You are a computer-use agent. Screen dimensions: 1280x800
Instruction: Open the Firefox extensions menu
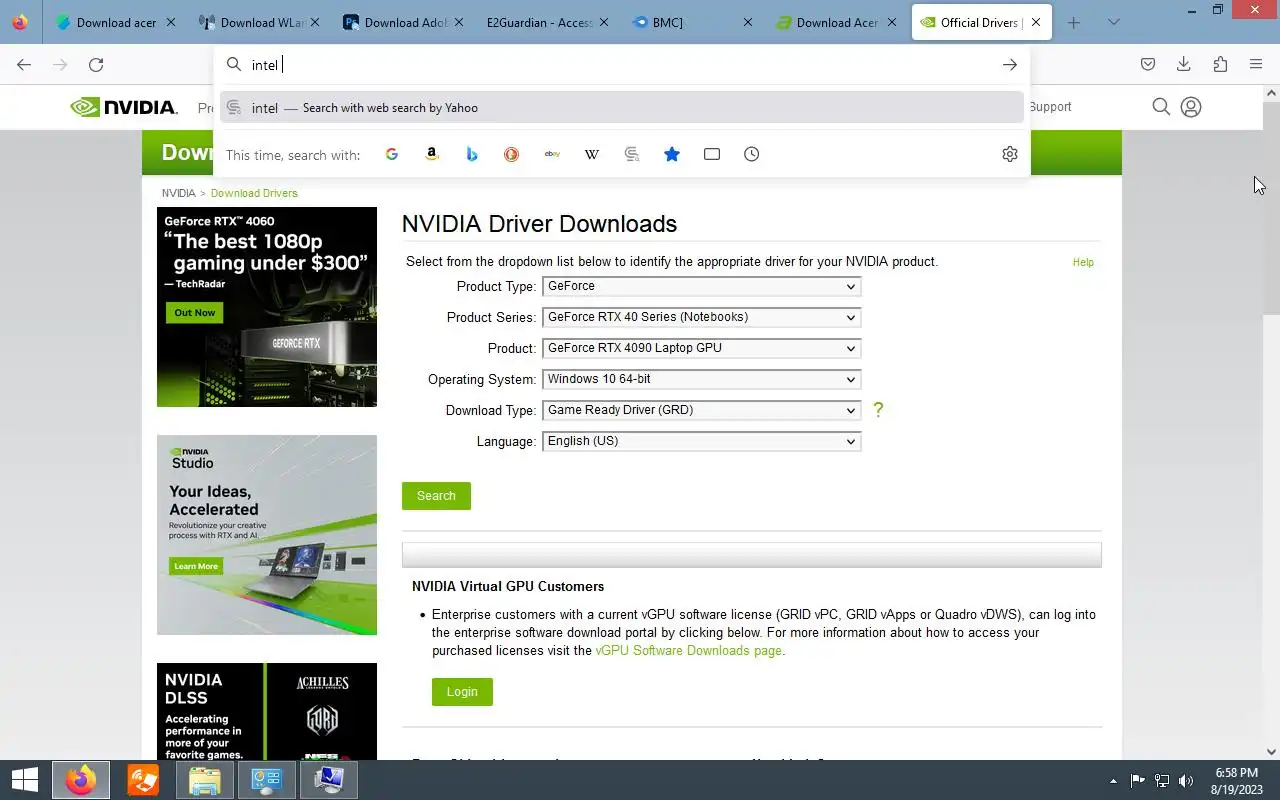click(1220, 65)
